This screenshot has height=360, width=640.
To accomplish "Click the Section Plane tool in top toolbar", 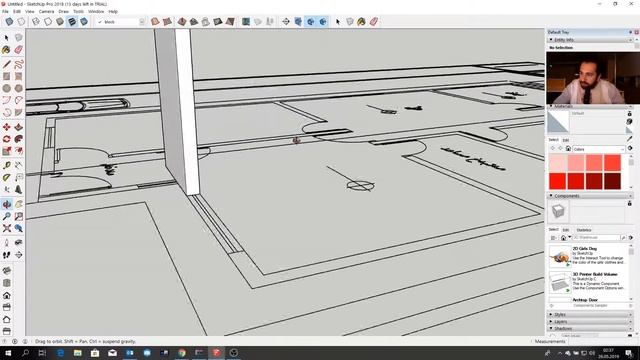I will point(286,22).
